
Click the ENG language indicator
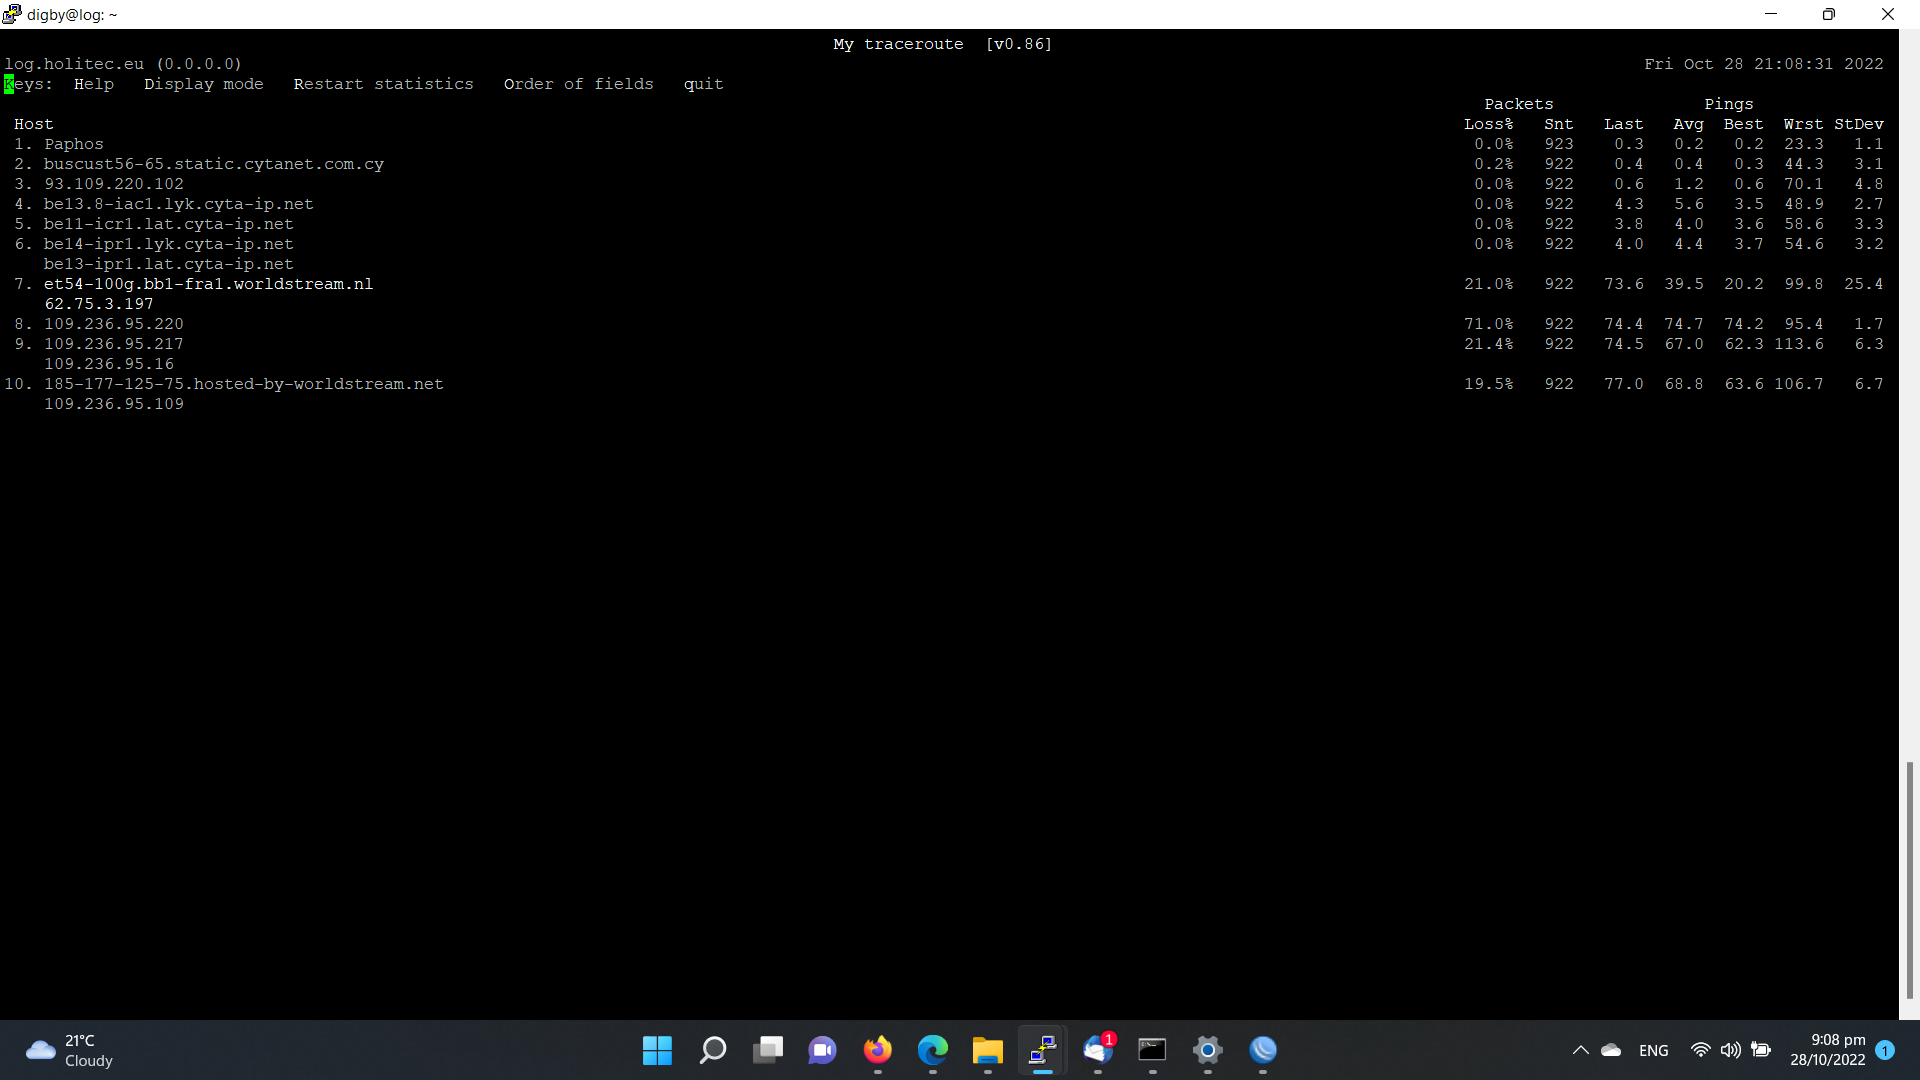(x=1653, y=1050)
